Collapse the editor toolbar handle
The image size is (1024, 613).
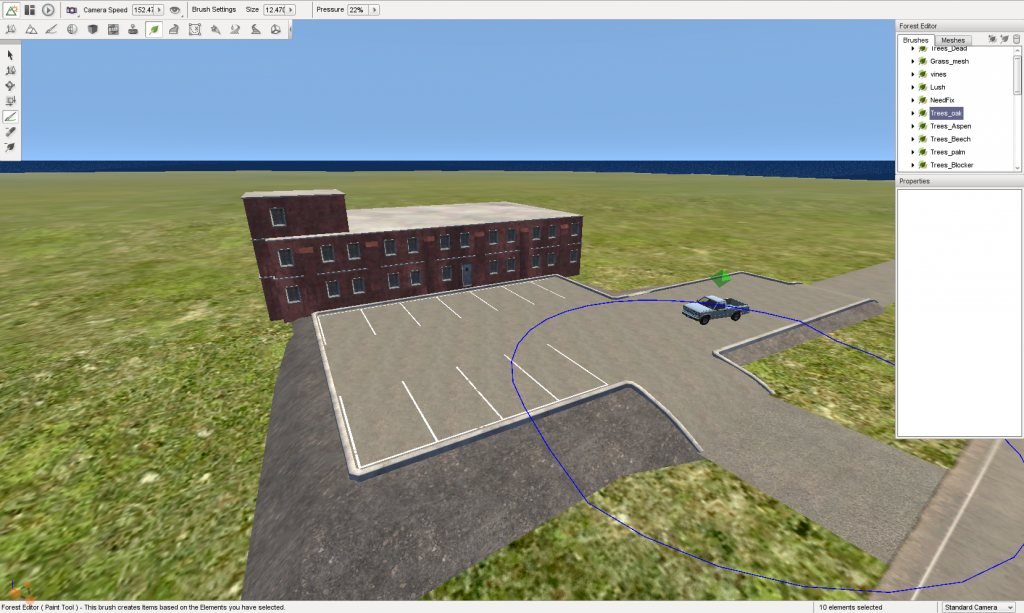tap(290, 29)
